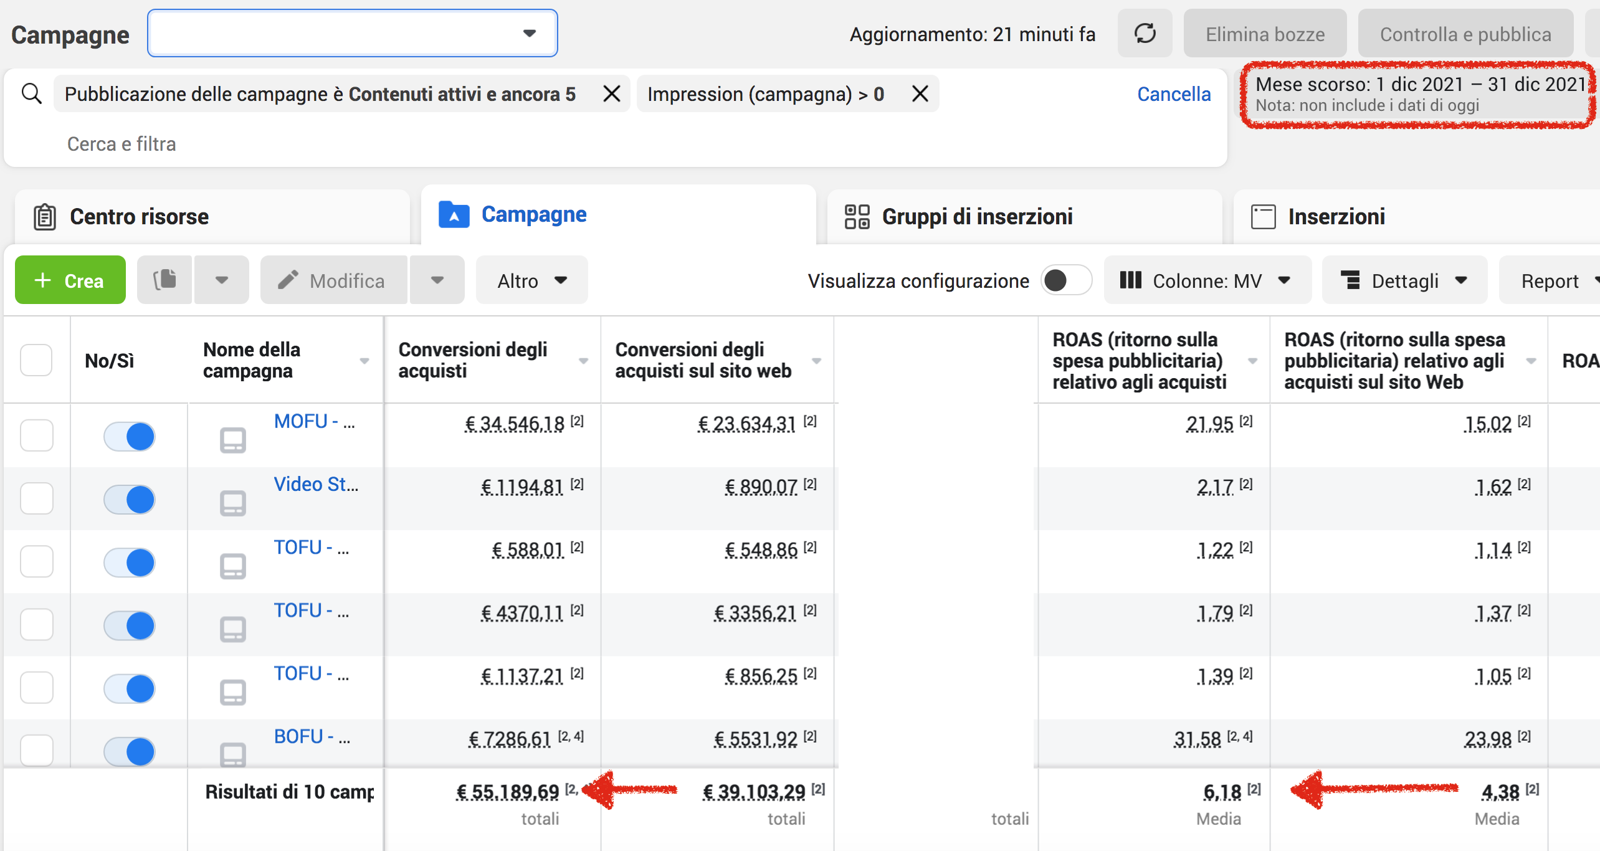Click Elimina bozze button
Image resolution: width=1600 pixels, height=851 pixels.
pos(1265,34)
